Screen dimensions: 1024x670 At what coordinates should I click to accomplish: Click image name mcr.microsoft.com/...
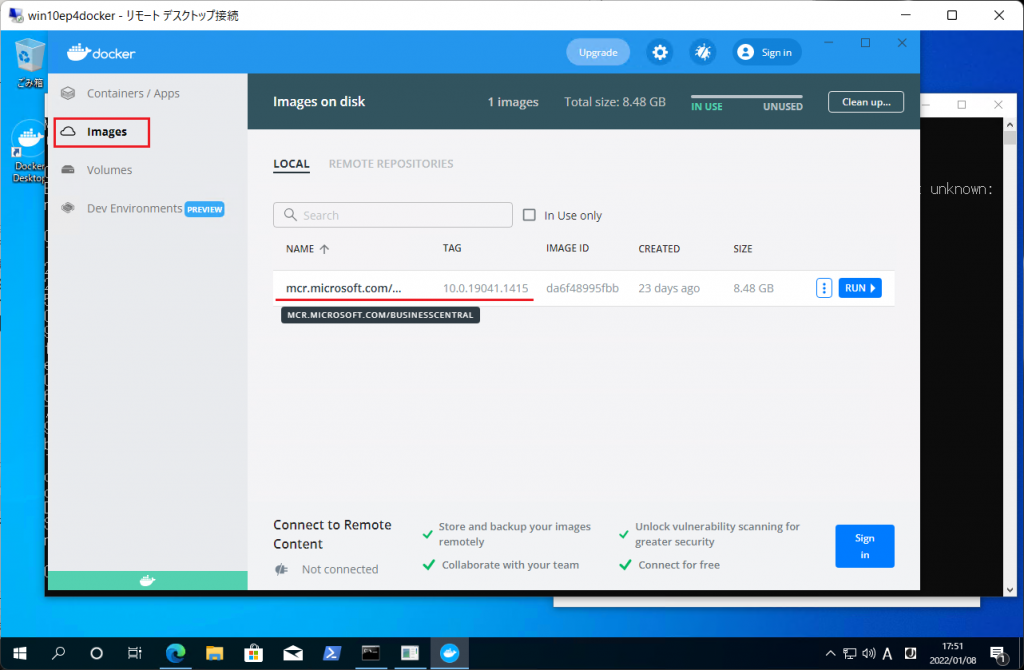coord(344,288)
